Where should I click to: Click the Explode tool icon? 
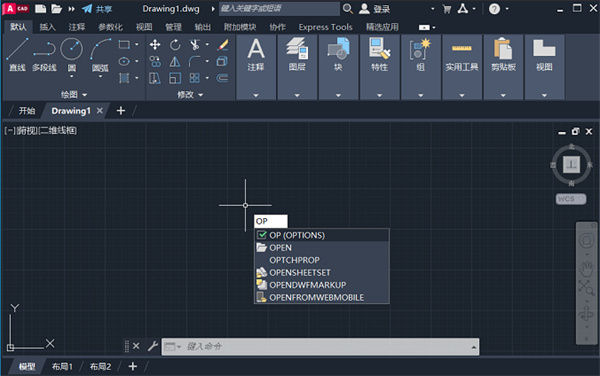(222, 61)
